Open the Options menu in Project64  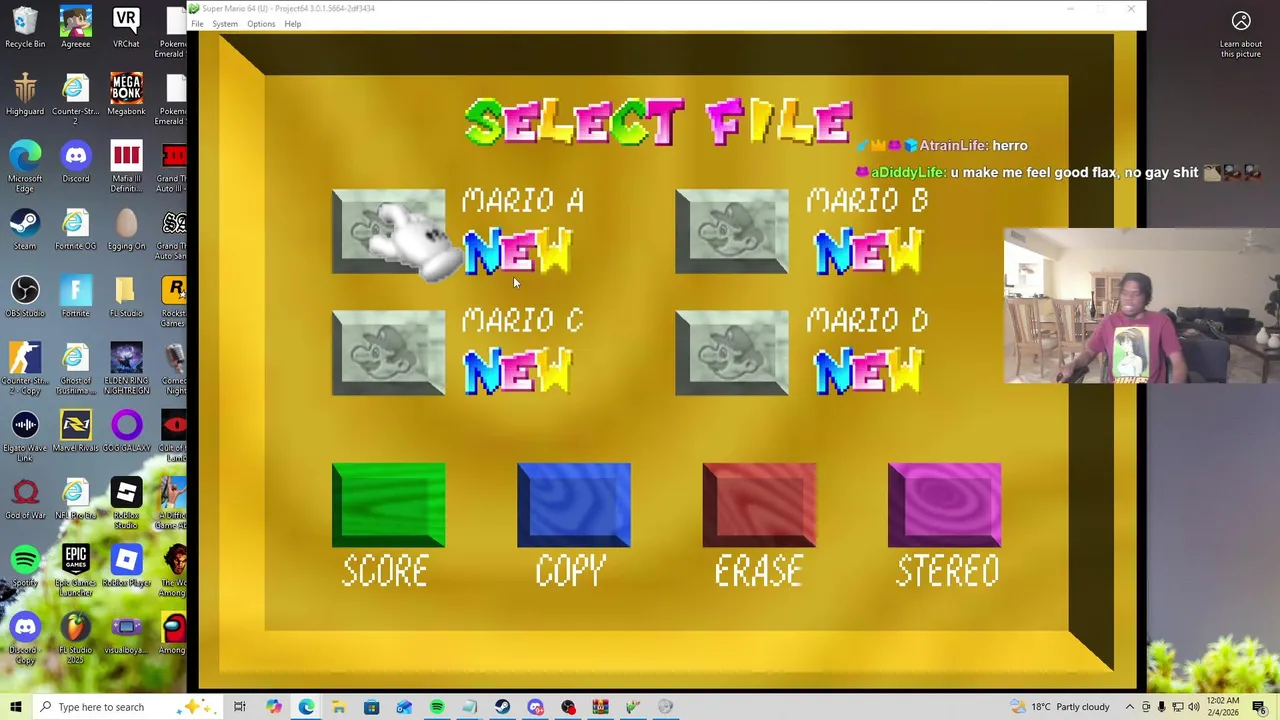coord(261,24)
